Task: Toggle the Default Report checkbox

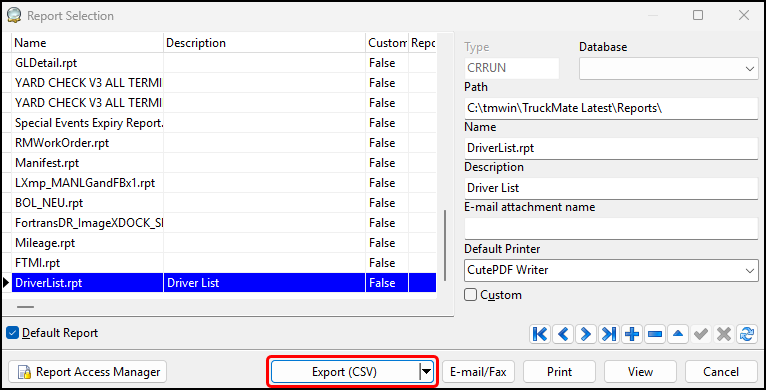Action: pyautogui.click(x=13, y=333)
